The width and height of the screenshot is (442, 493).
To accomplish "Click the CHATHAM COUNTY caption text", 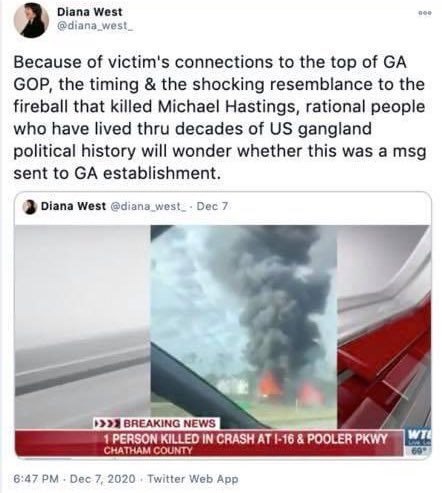I will pyautogui.click(x=148, y=451).
